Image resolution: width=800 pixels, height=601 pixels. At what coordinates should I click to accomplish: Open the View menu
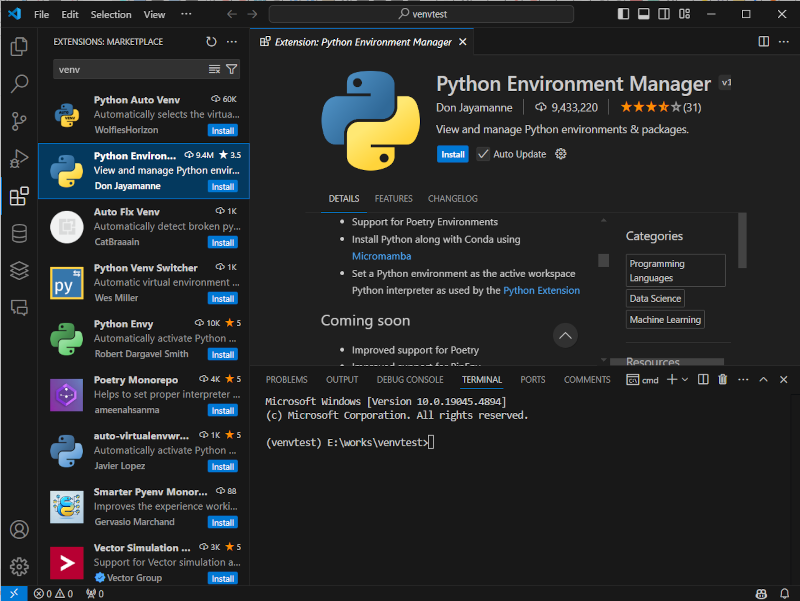[154, 14]
